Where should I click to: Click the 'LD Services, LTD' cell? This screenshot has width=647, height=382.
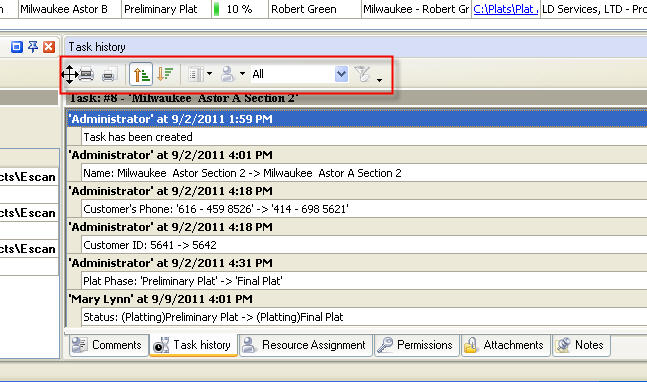pos(593,9)
